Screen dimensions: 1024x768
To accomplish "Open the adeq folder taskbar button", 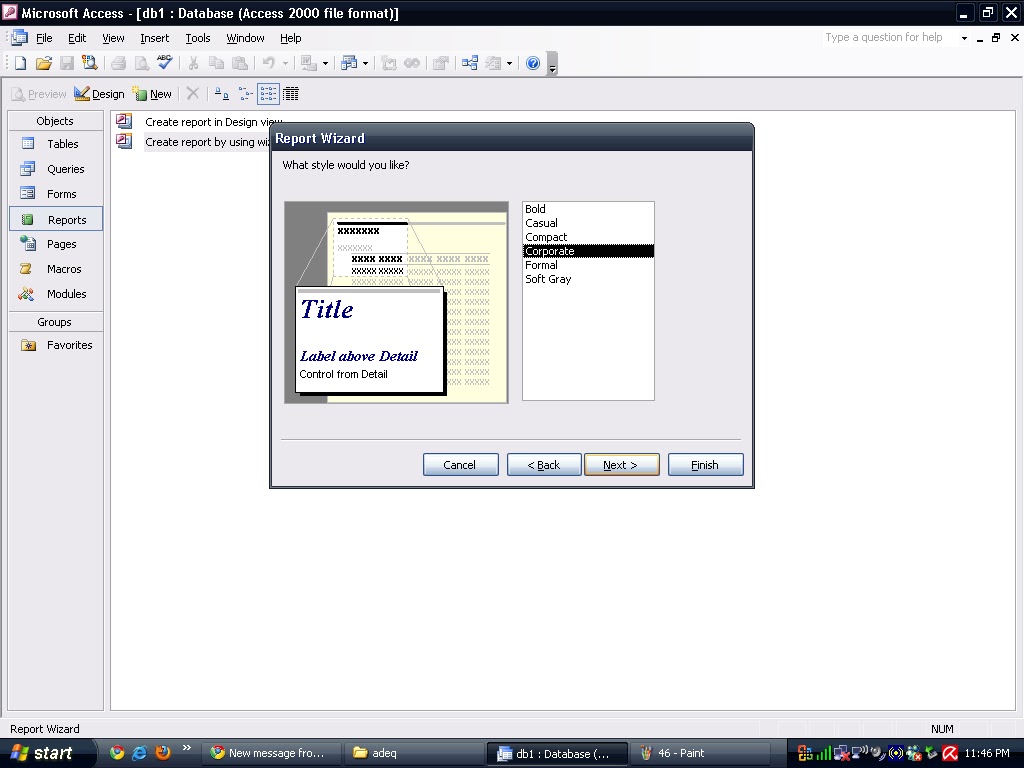I will 412,753.
